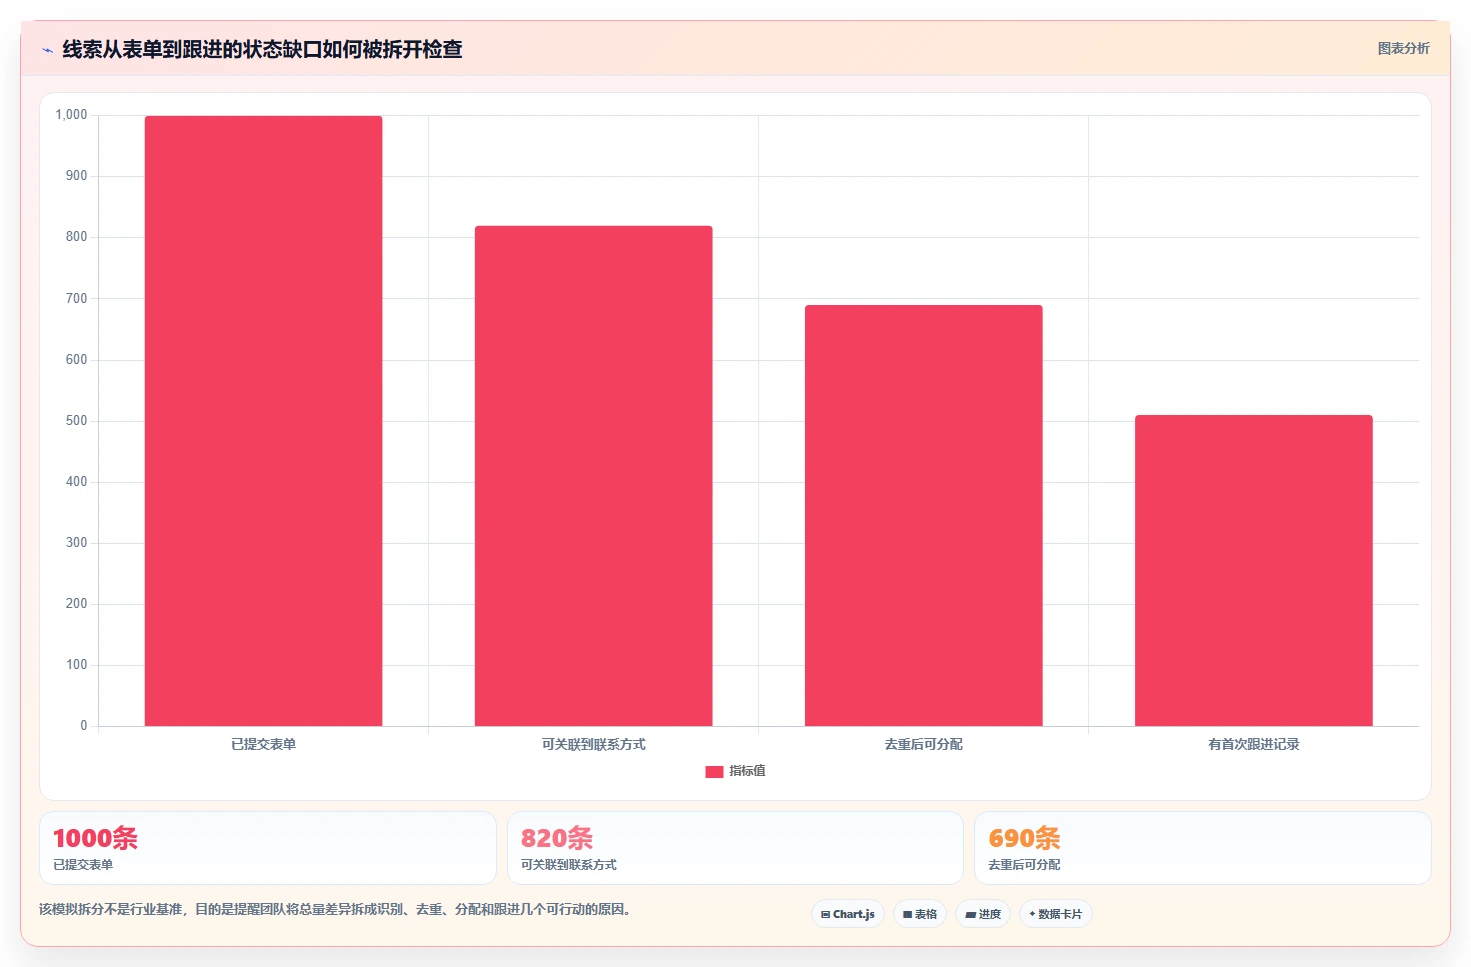1471x967 pixels.
Task: Select the 进度 tag chip
Action: pyautogui.click(x=983, y=914)
